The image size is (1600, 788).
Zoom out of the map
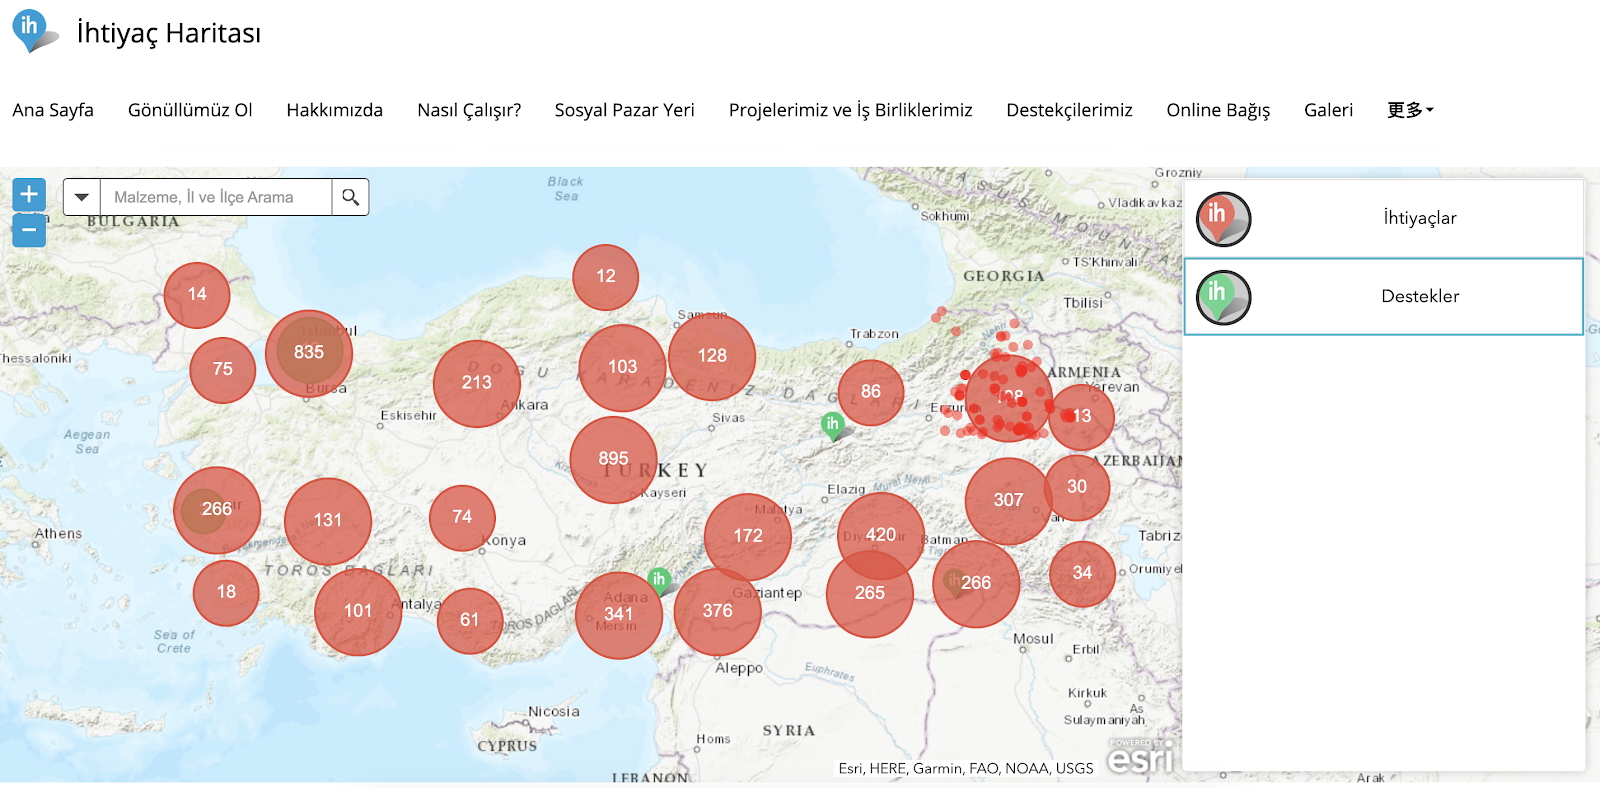[29, 231]
